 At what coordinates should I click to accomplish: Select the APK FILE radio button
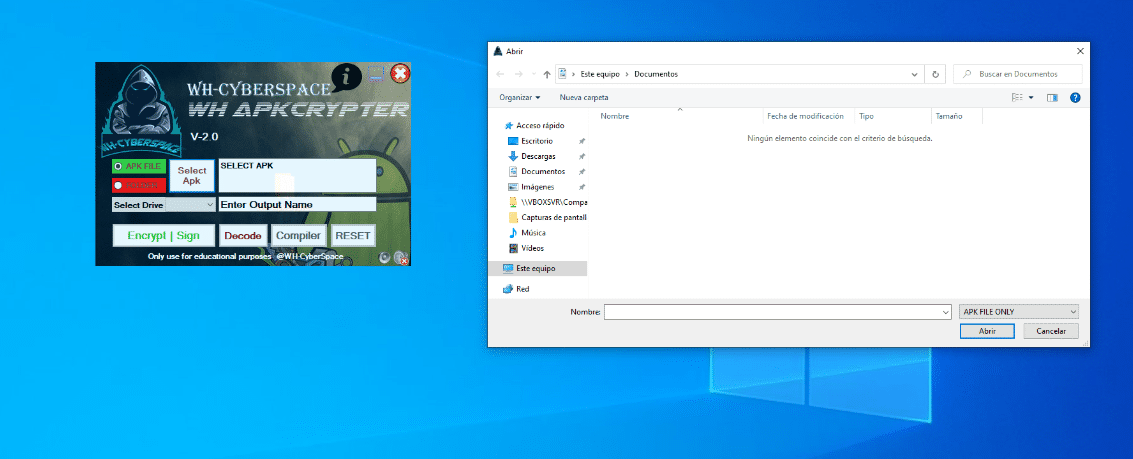[118, 166]
